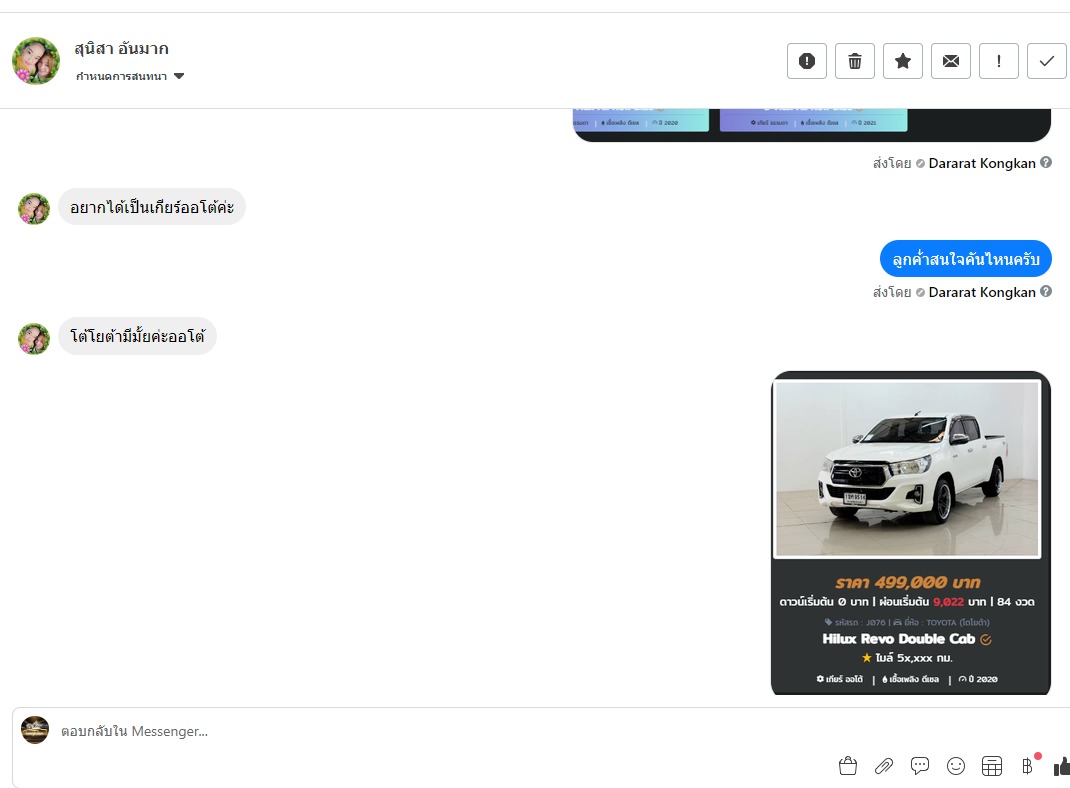The image size is (1070, 788).
Task: Star this conversation as important
Action: pos(903,61)
